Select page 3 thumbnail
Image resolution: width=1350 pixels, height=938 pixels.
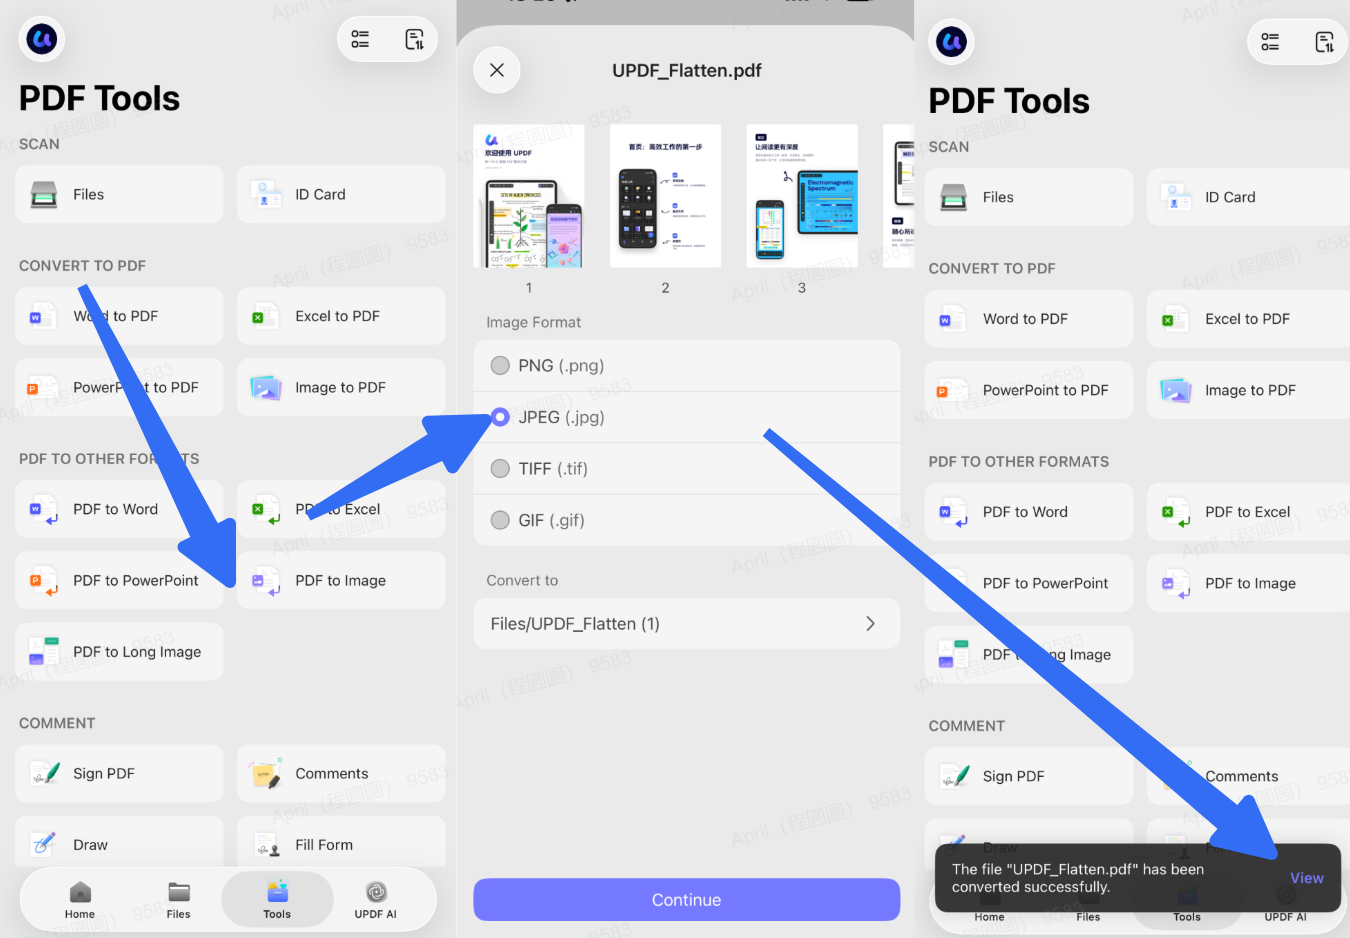tap(802, 196)
